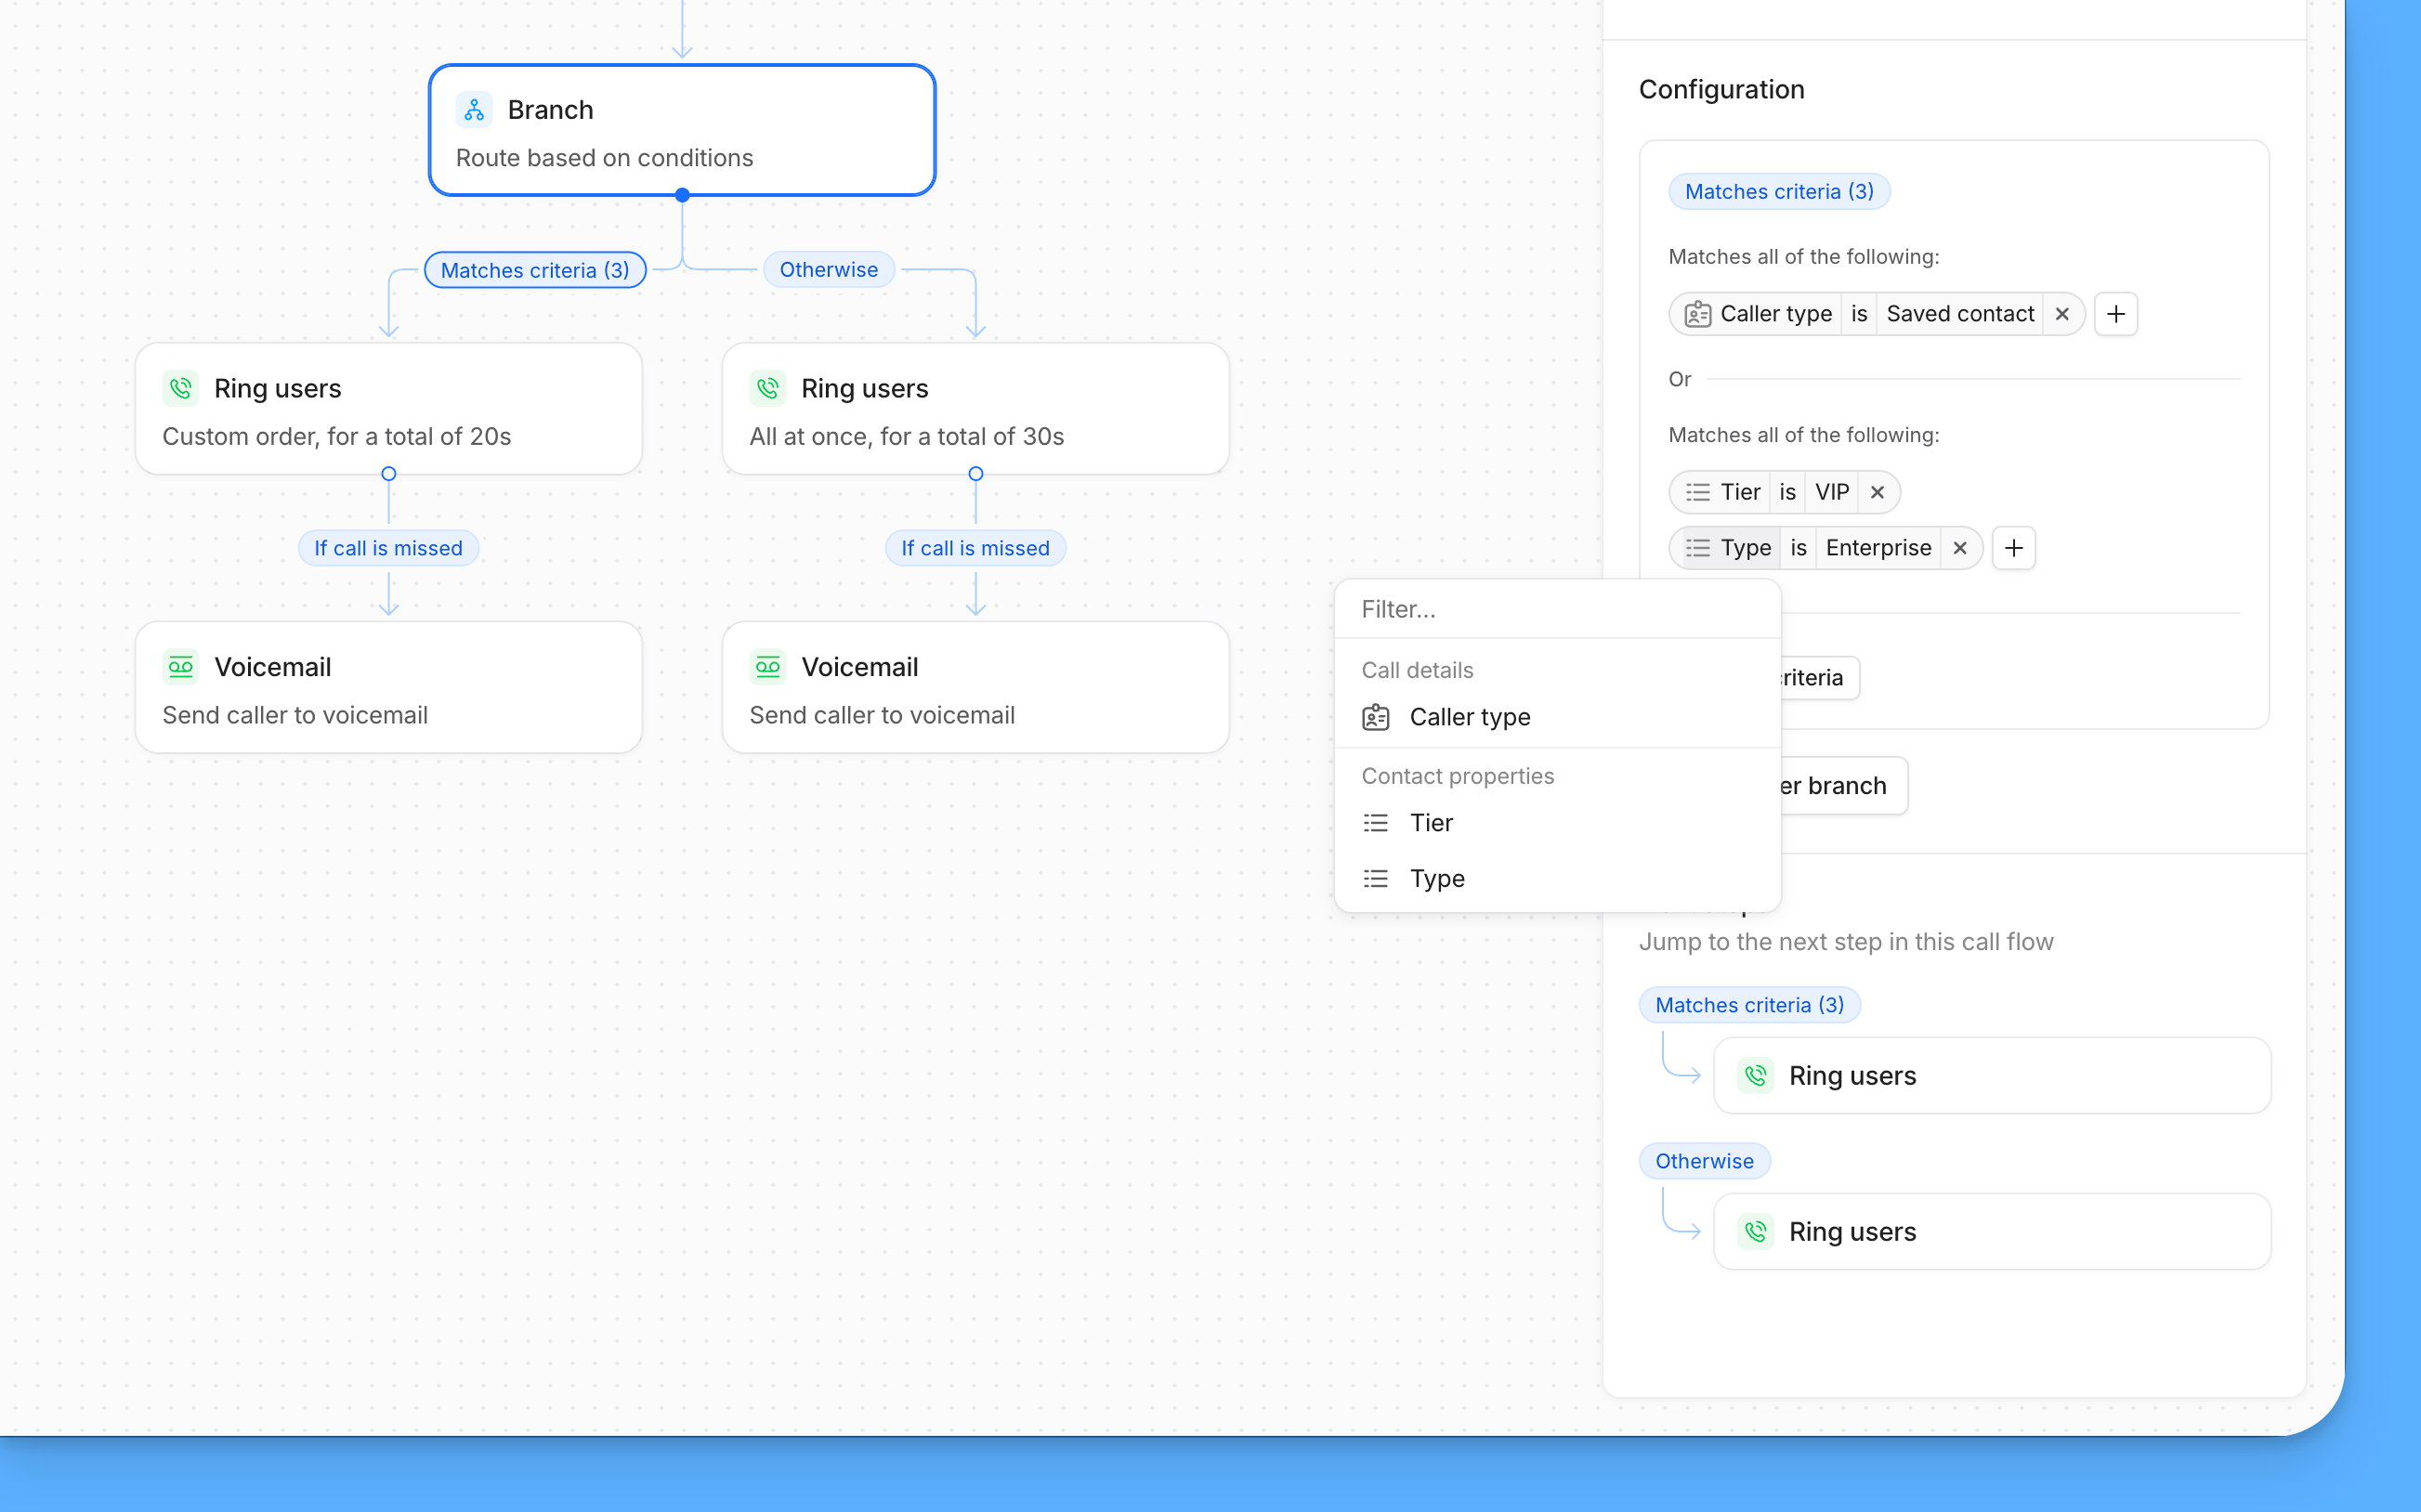This screenshot has width=2421, height=1512.
Task: Remove the Type is Enterprise condition
Action: 1960,548
